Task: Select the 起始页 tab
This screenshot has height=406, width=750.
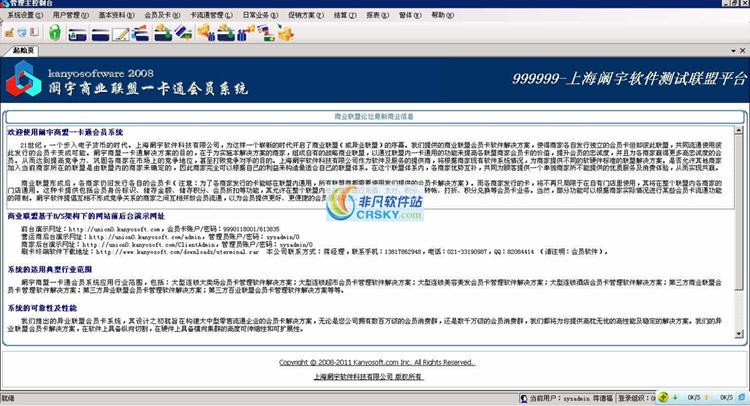Action: coord(23,50)
